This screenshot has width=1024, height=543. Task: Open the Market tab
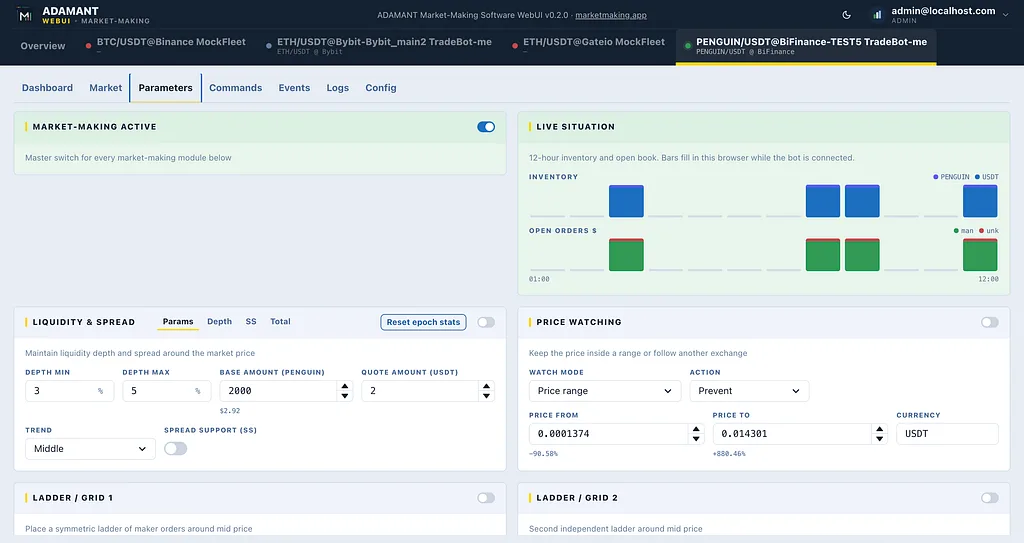pos(106,88)
